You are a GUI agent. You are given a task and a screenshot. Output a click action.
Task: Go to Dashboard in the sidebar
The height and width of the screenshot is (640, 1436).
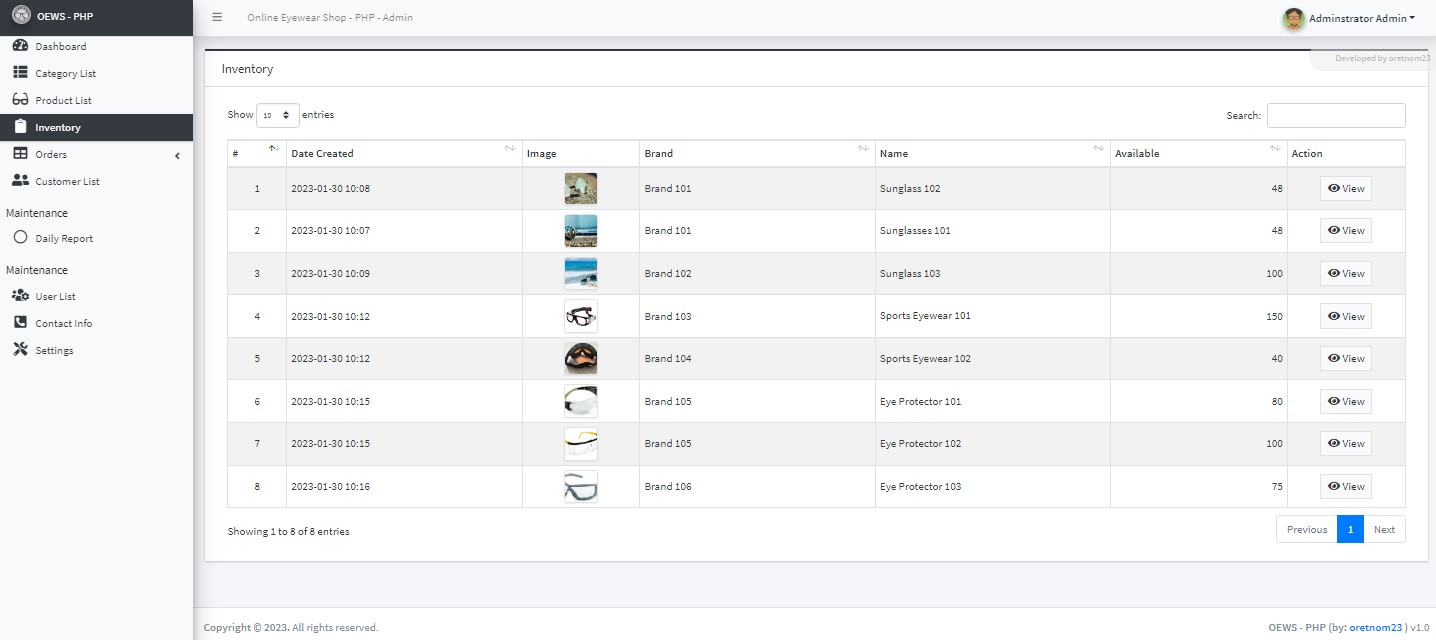tap(96, 46)
